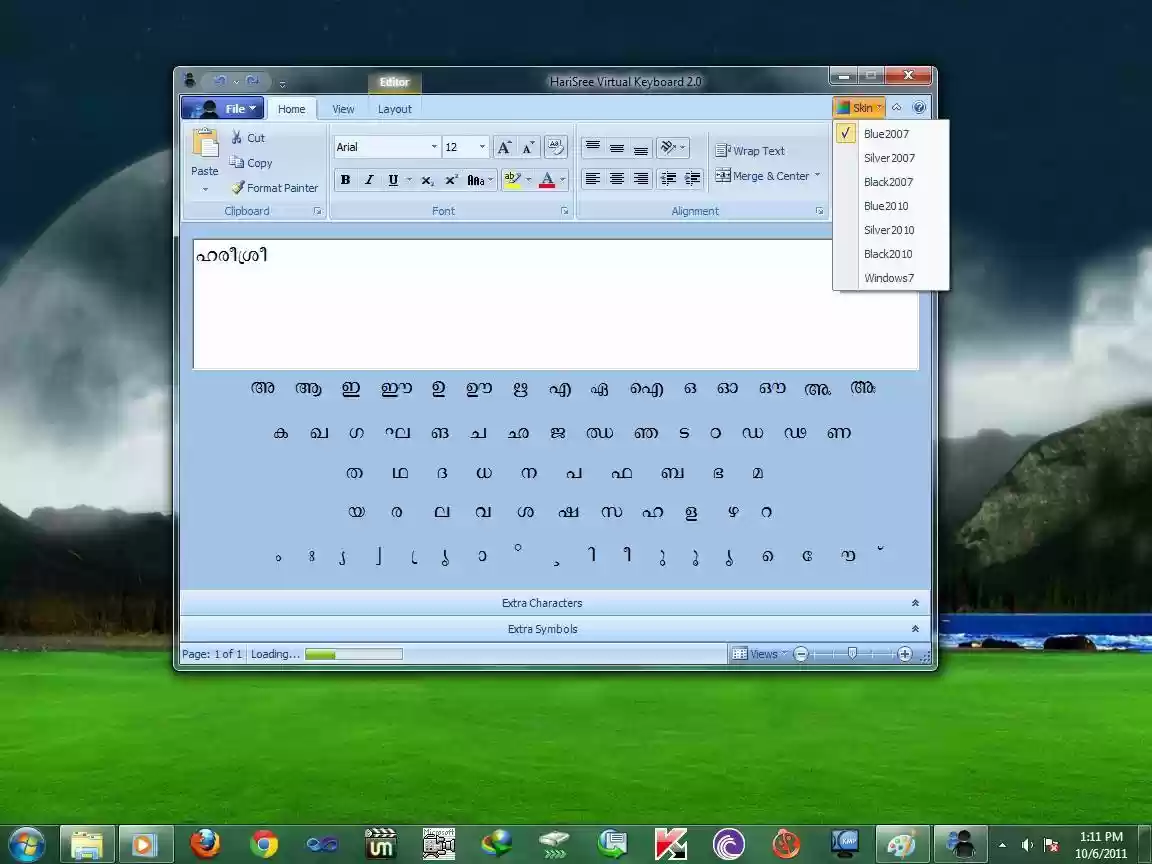The width and height of the screenshot is (1152, 864).
Task: Select the checked Blue2007 skin
Action: pos(886,133)
